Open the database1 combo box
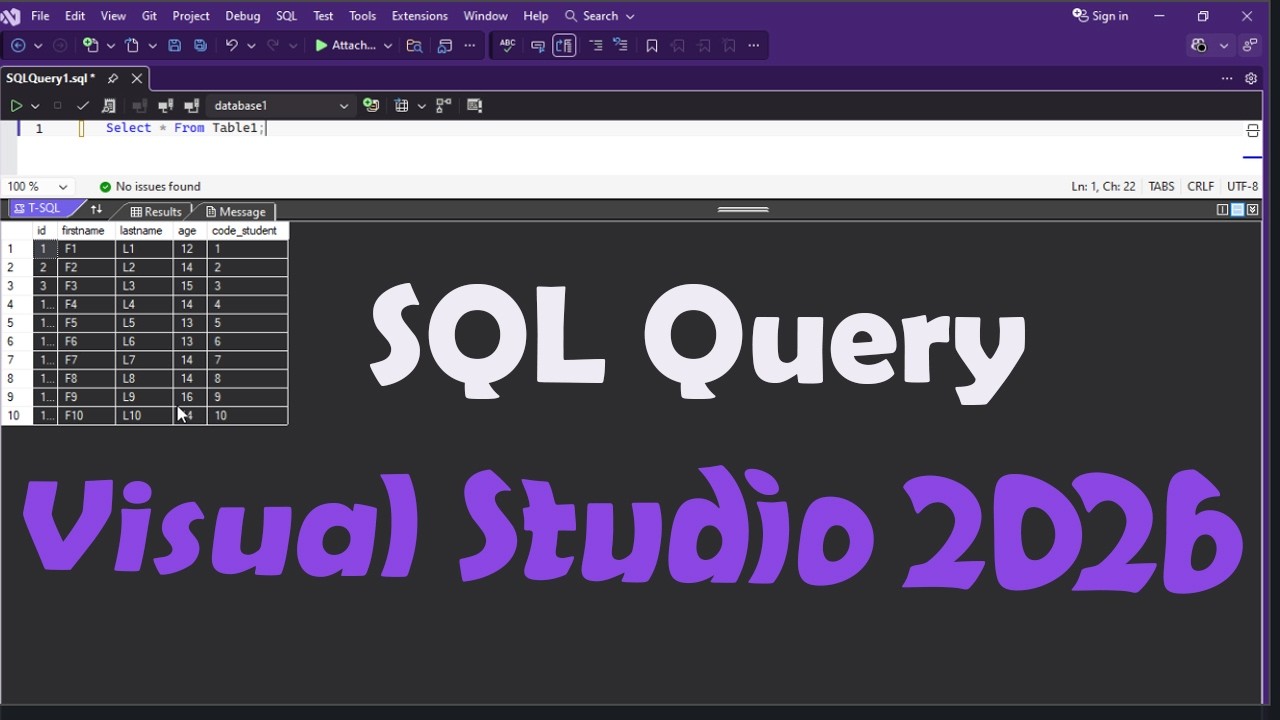Image resolution: width=1280 pixels, height=720 pixels. pos(280,105)
